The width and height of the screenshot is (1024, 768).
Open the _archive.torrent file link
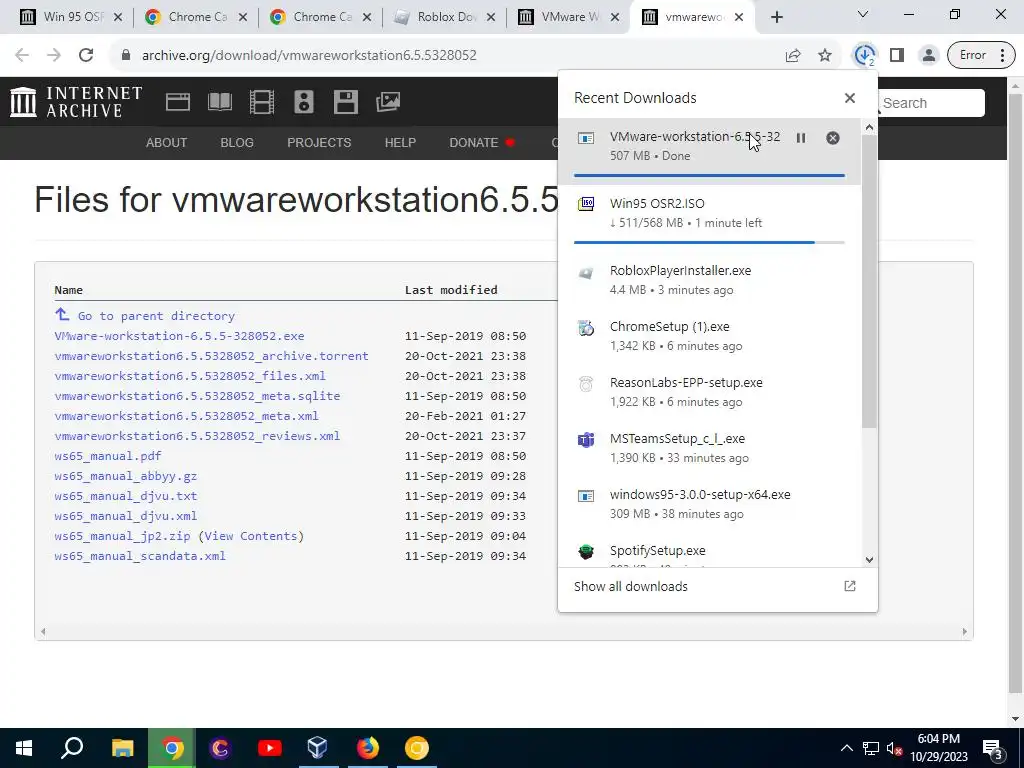point(212,356)
